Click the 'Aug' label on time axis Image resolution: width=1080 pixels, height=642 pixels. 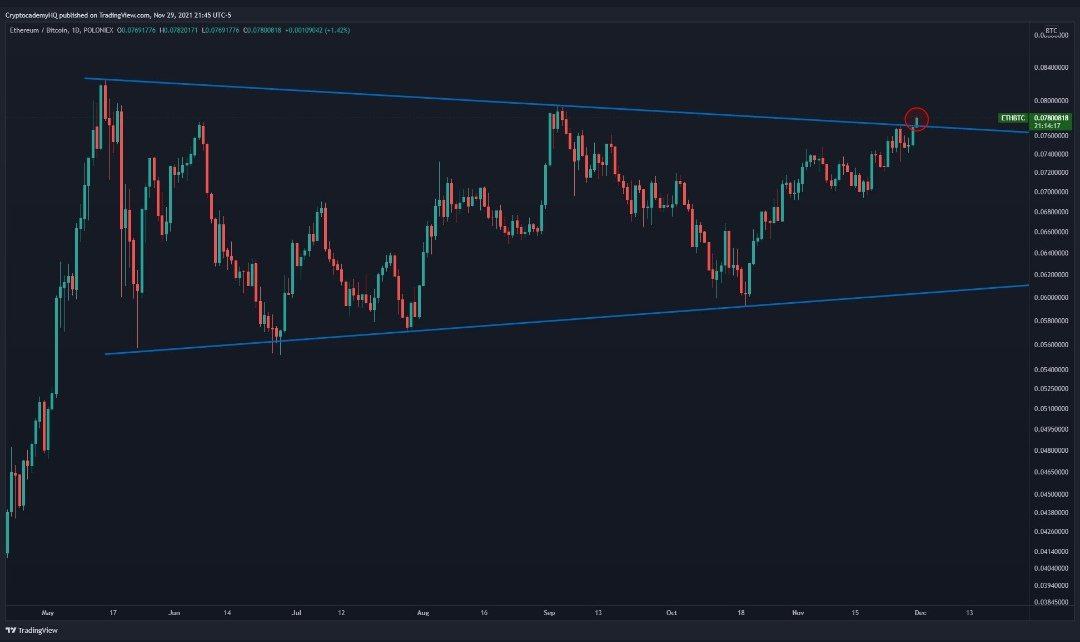423,612
